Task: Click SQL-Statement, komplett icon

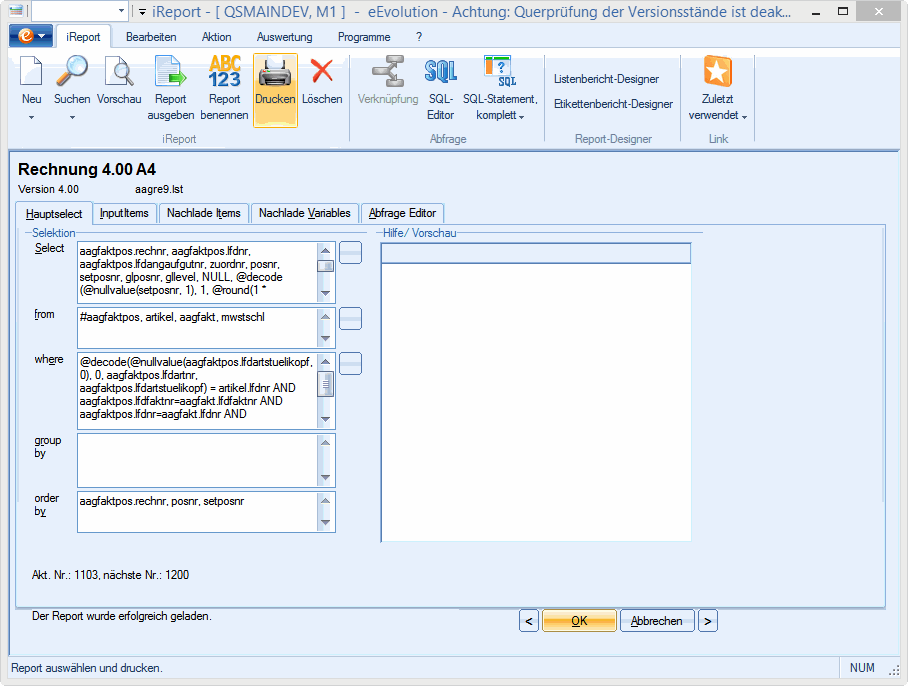Action: tap(500, 72)
